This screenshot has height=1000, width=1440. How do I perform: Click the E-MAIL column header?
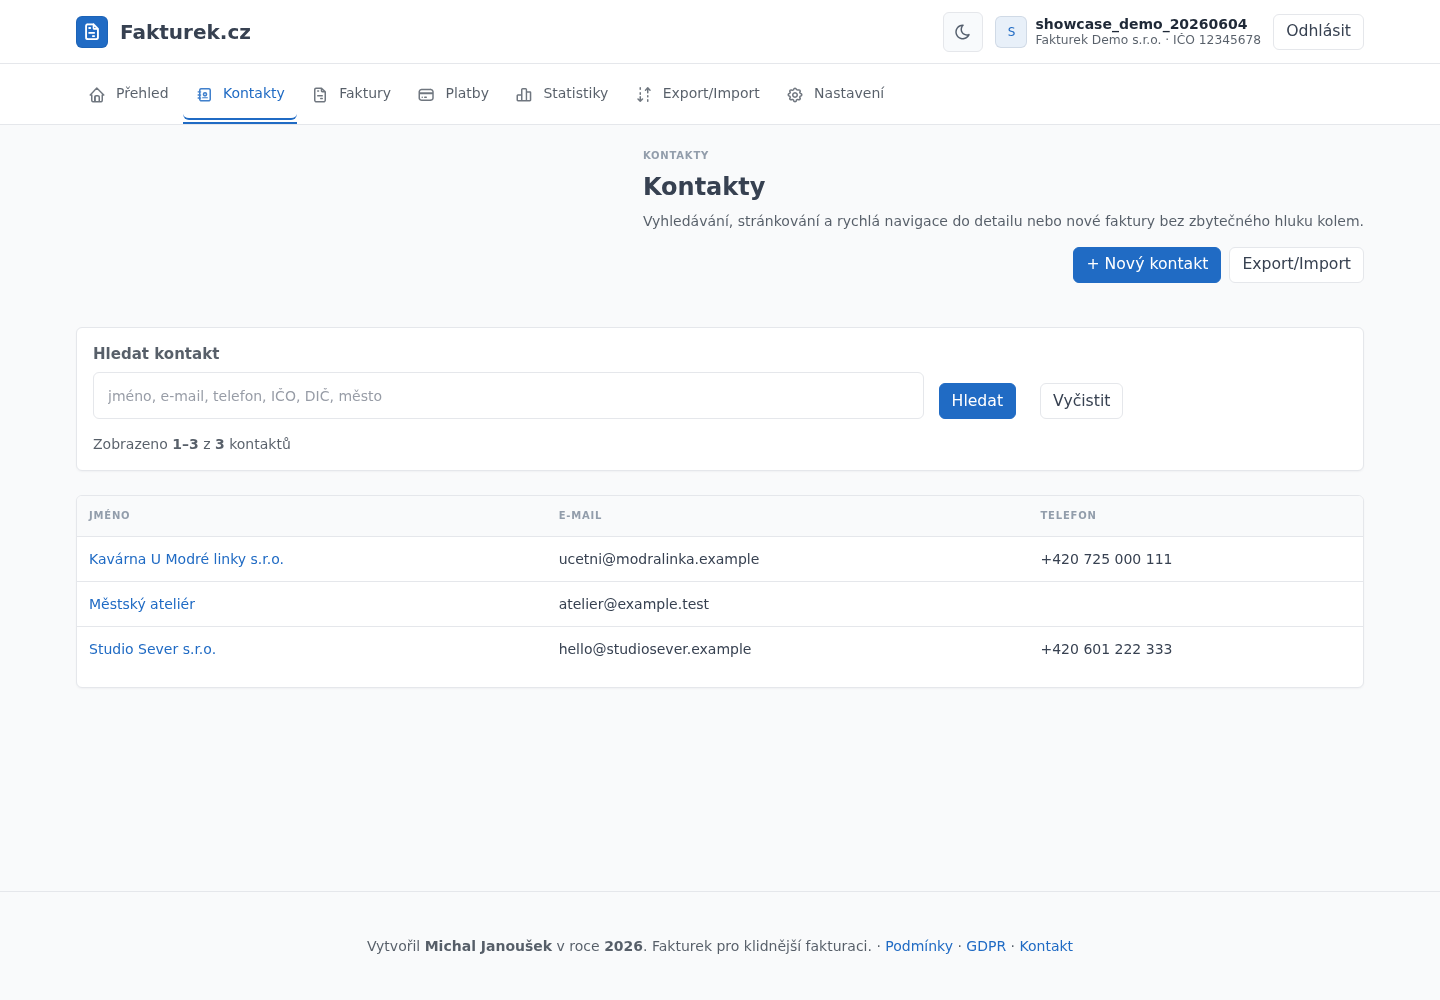[x=580, y=516]
